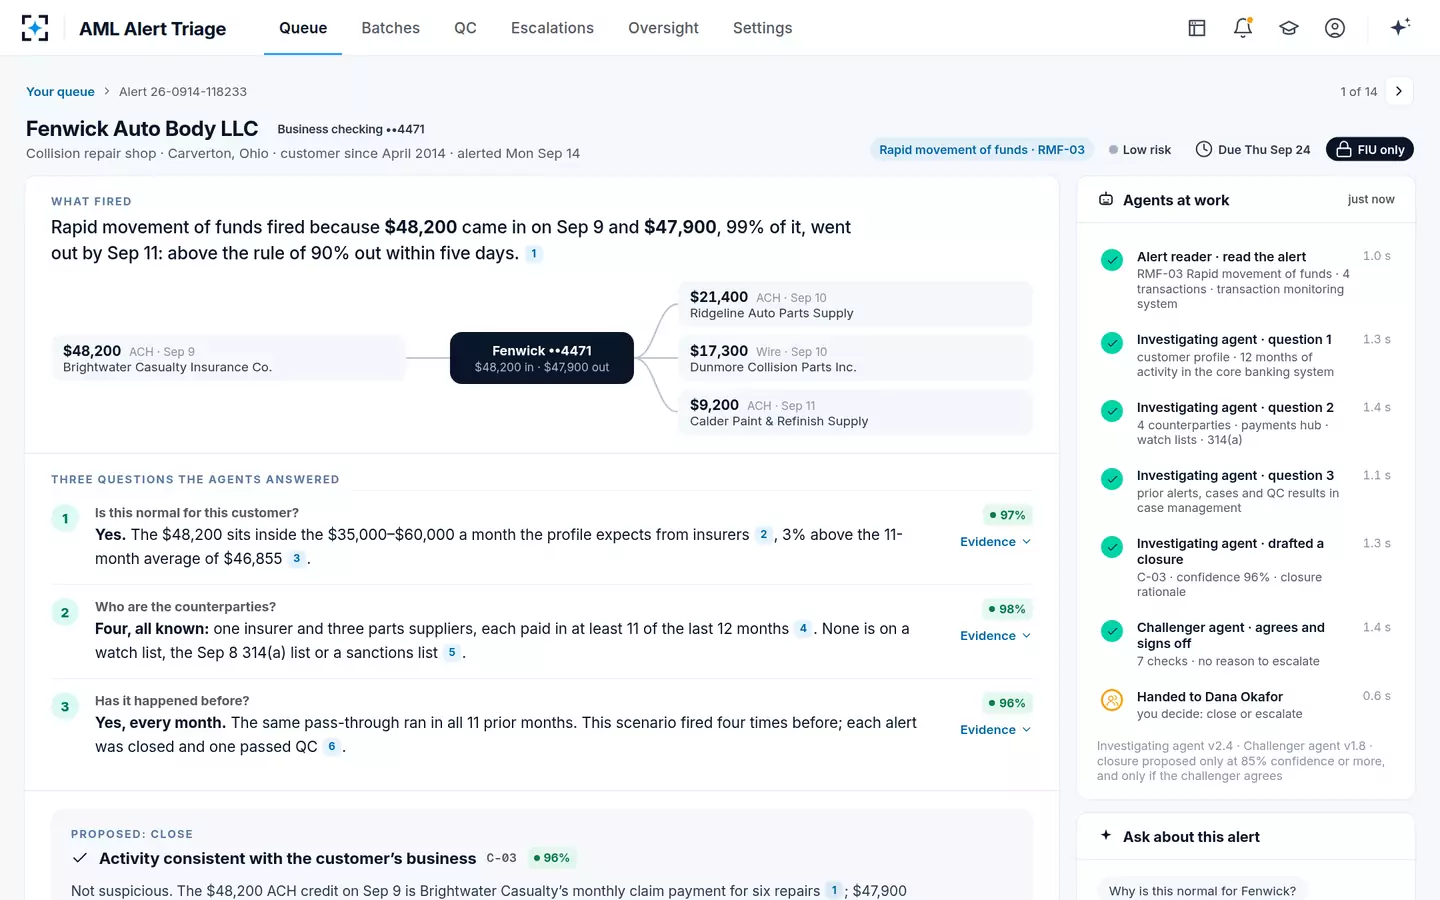Click the 96% confidence badge on proposed closure
1440x900 pixels.
coord(551,858)
